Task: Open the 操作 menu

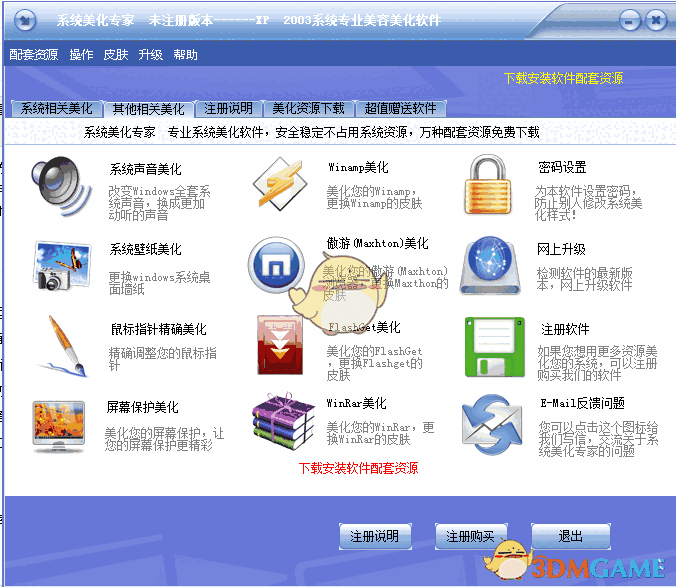Action: pos(81,54)
